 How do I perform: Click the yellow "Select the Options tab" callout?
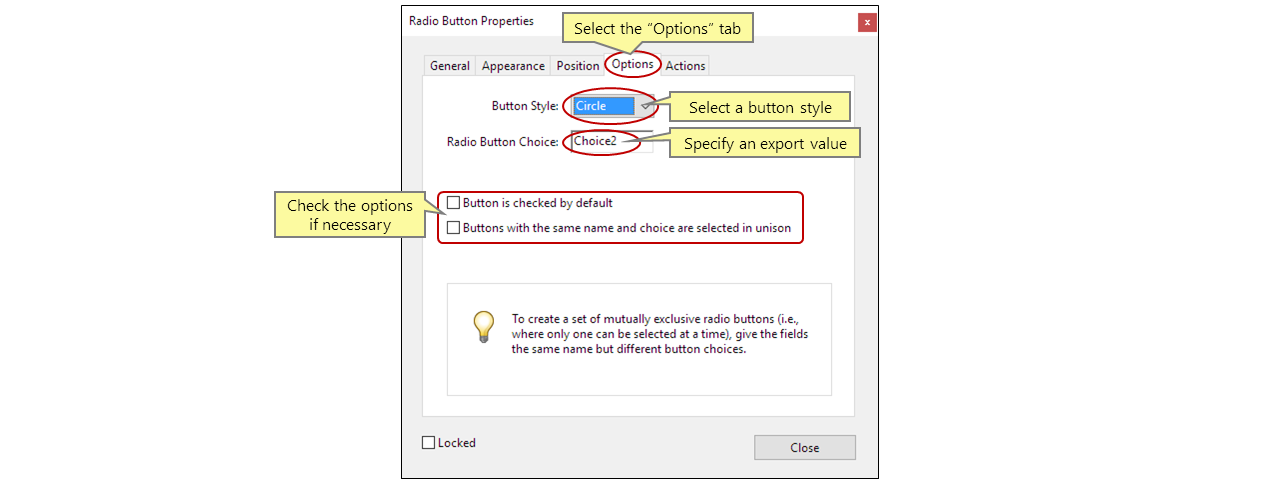point(657,29)
